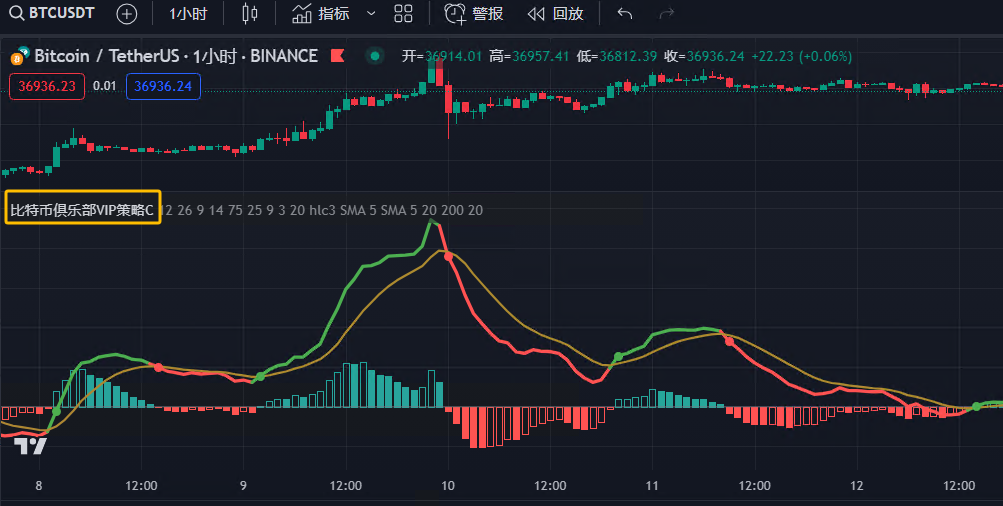
Task: Click the date label 10 on time axis
Action: click(448, 485)
